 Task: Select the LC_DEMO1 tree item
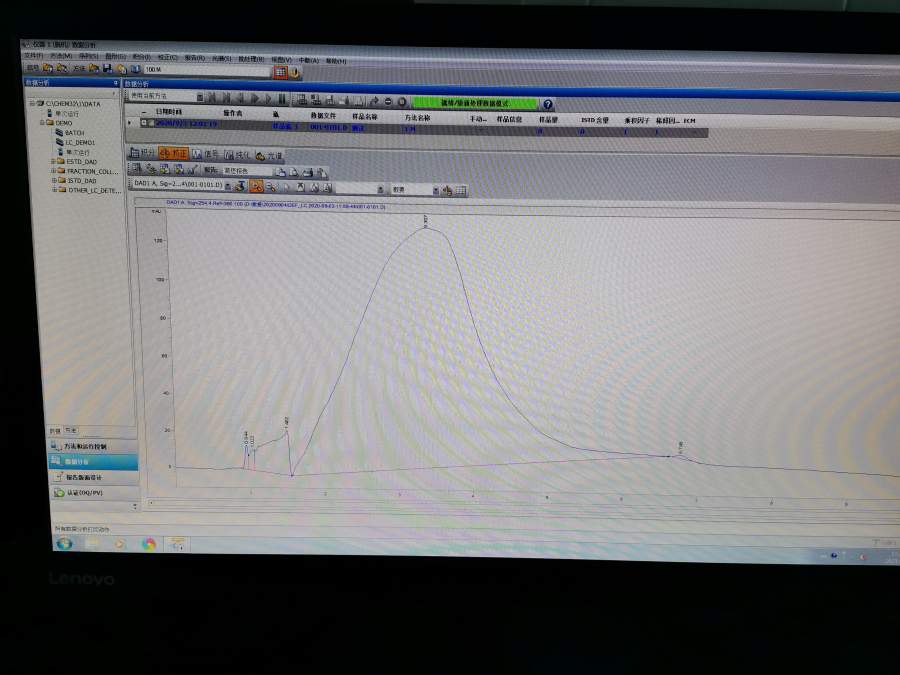coord(75,142)
